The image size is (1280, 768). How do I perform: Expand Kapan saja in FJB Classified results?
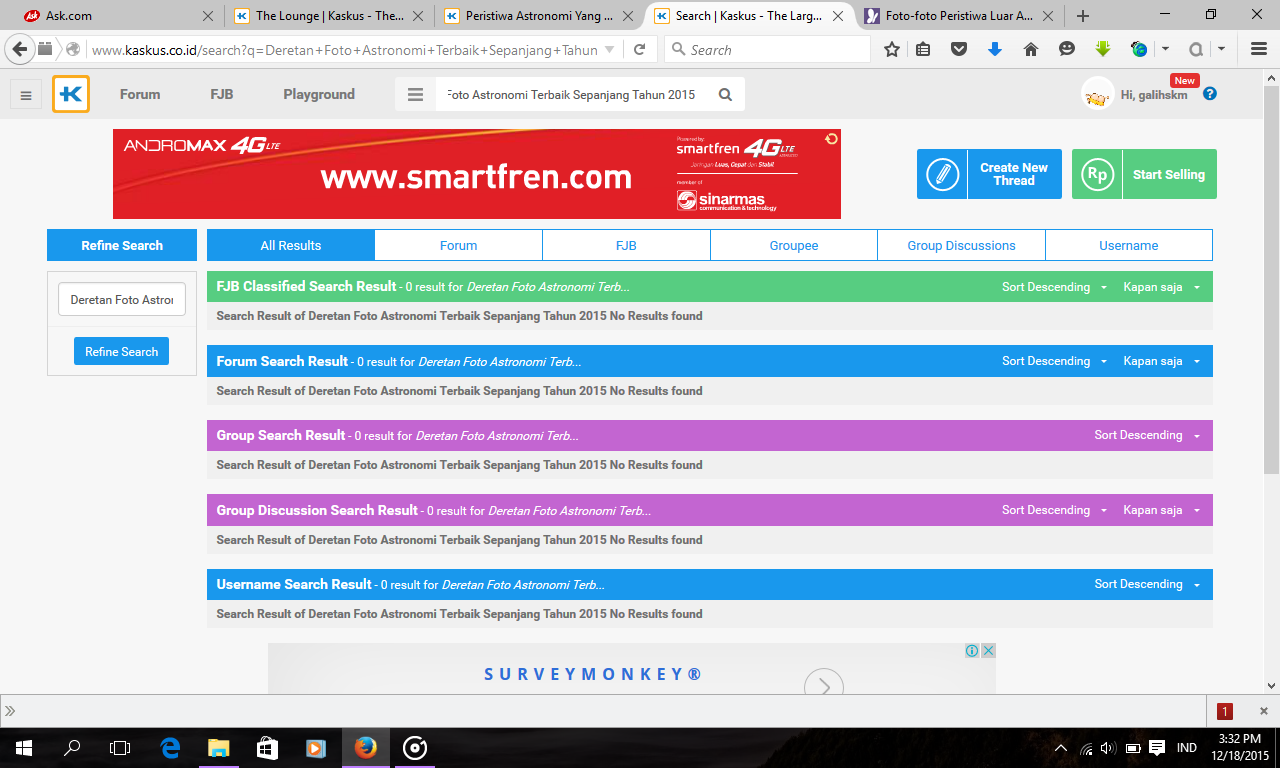pyautogui.click(x=1161, y=287)
